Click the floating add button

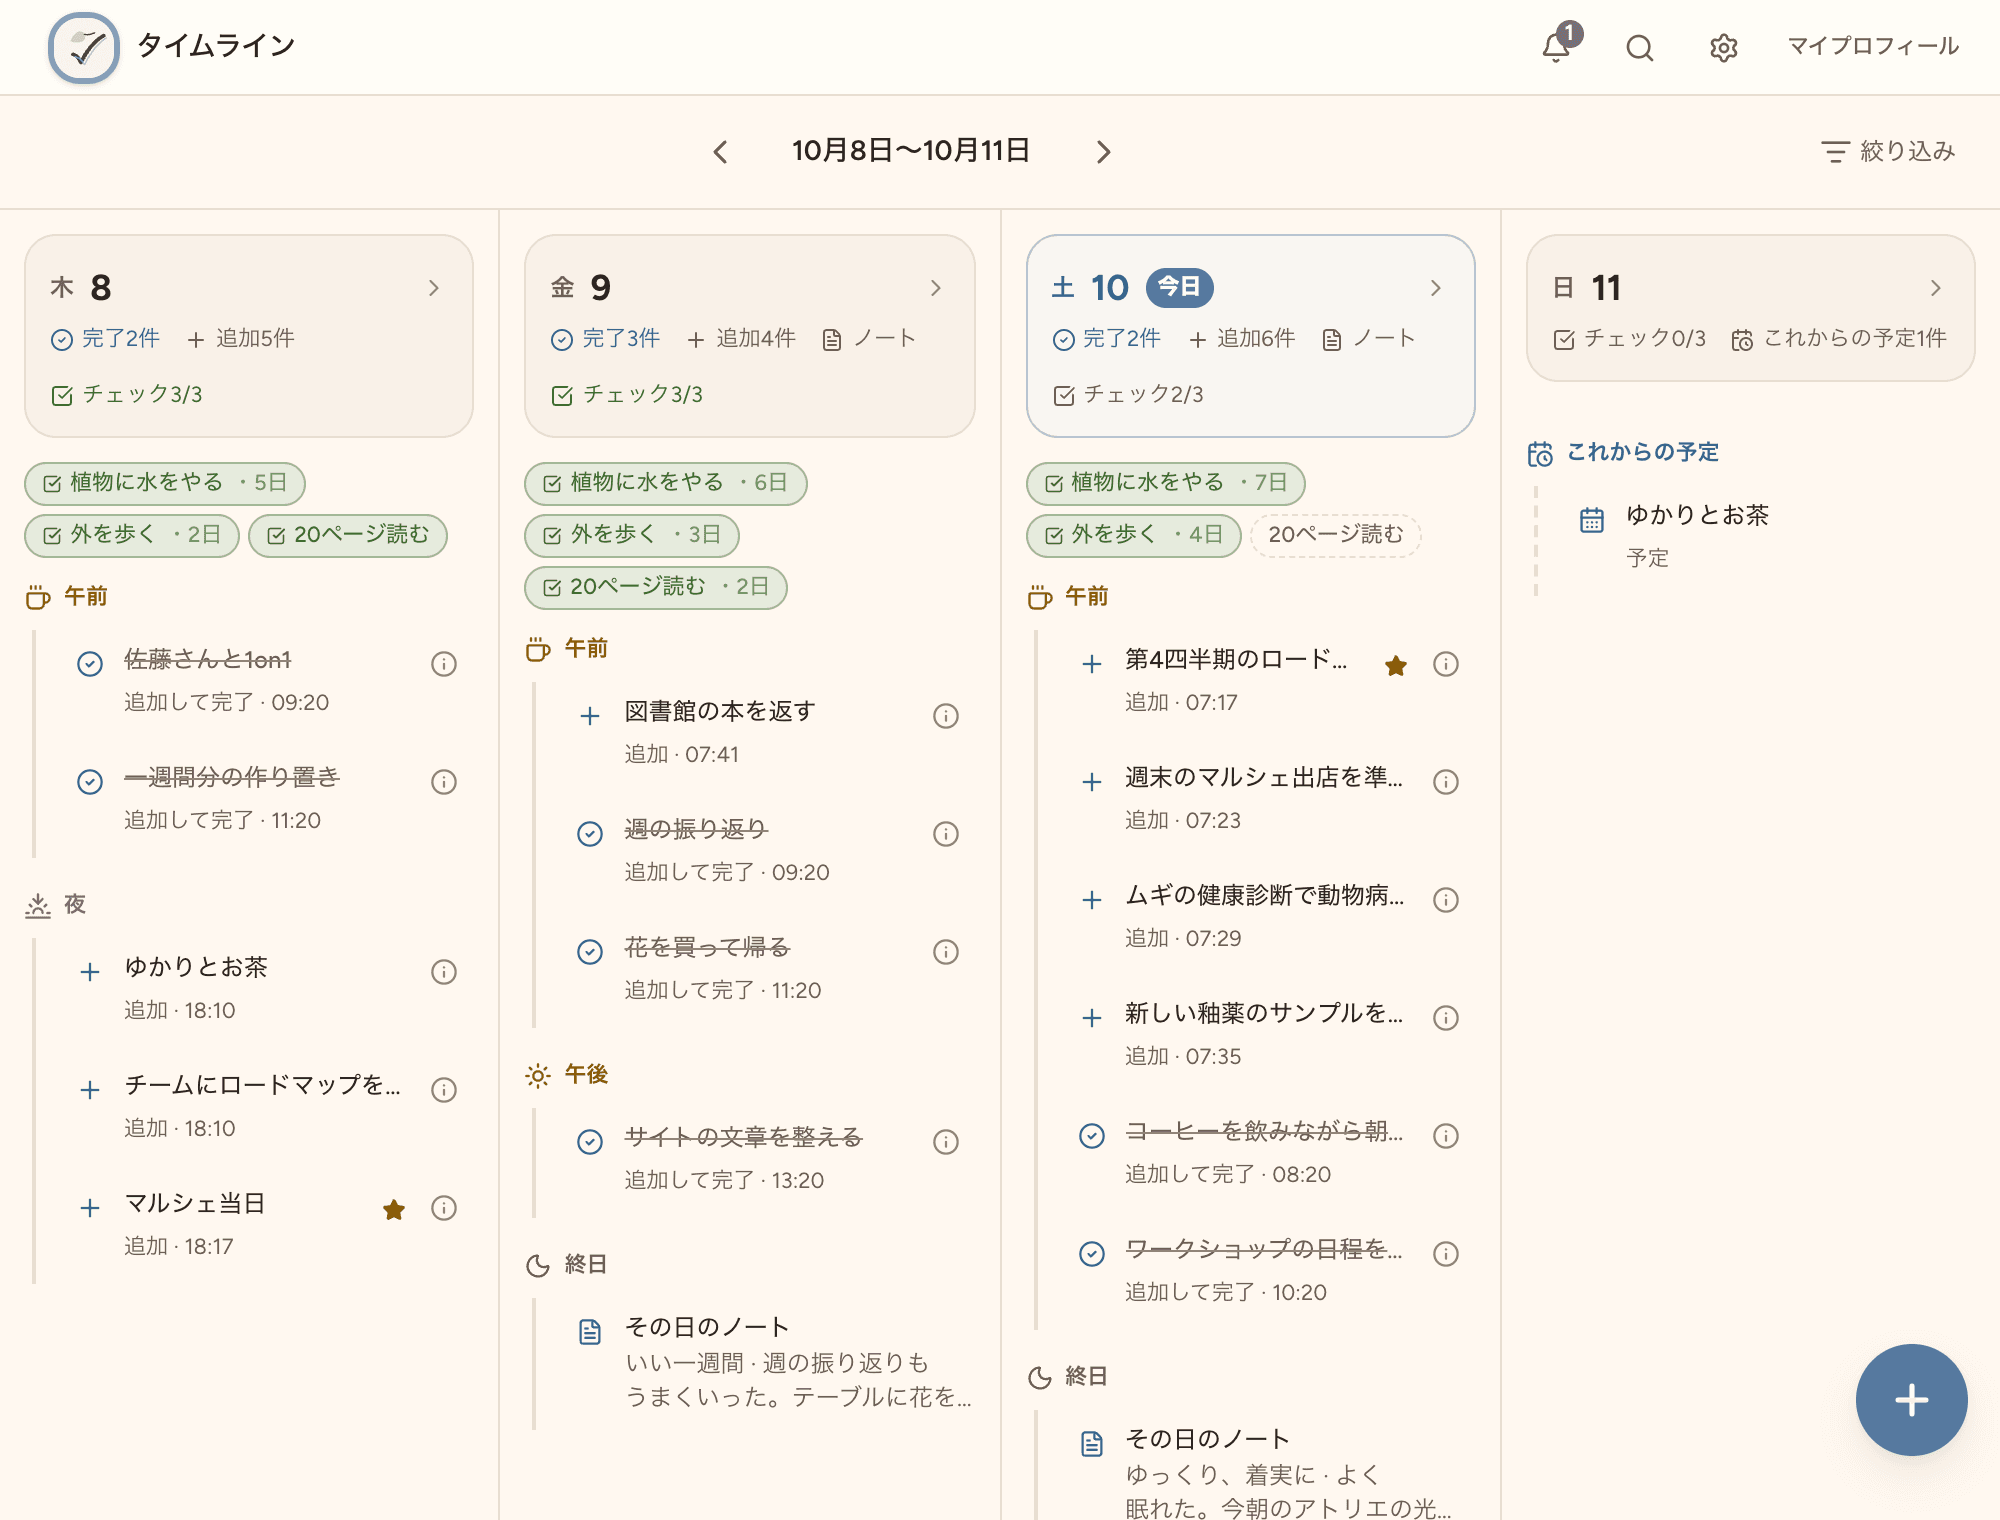click(1911, 1399)
